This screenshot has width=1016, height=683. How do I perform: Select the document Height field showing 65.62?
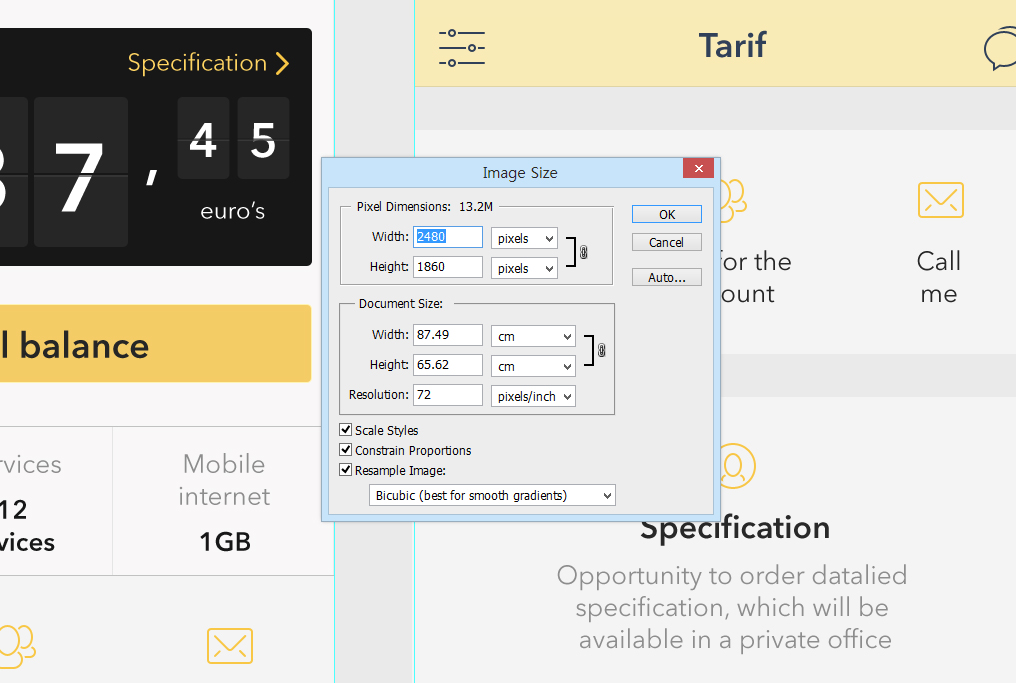tap(448, 365)
